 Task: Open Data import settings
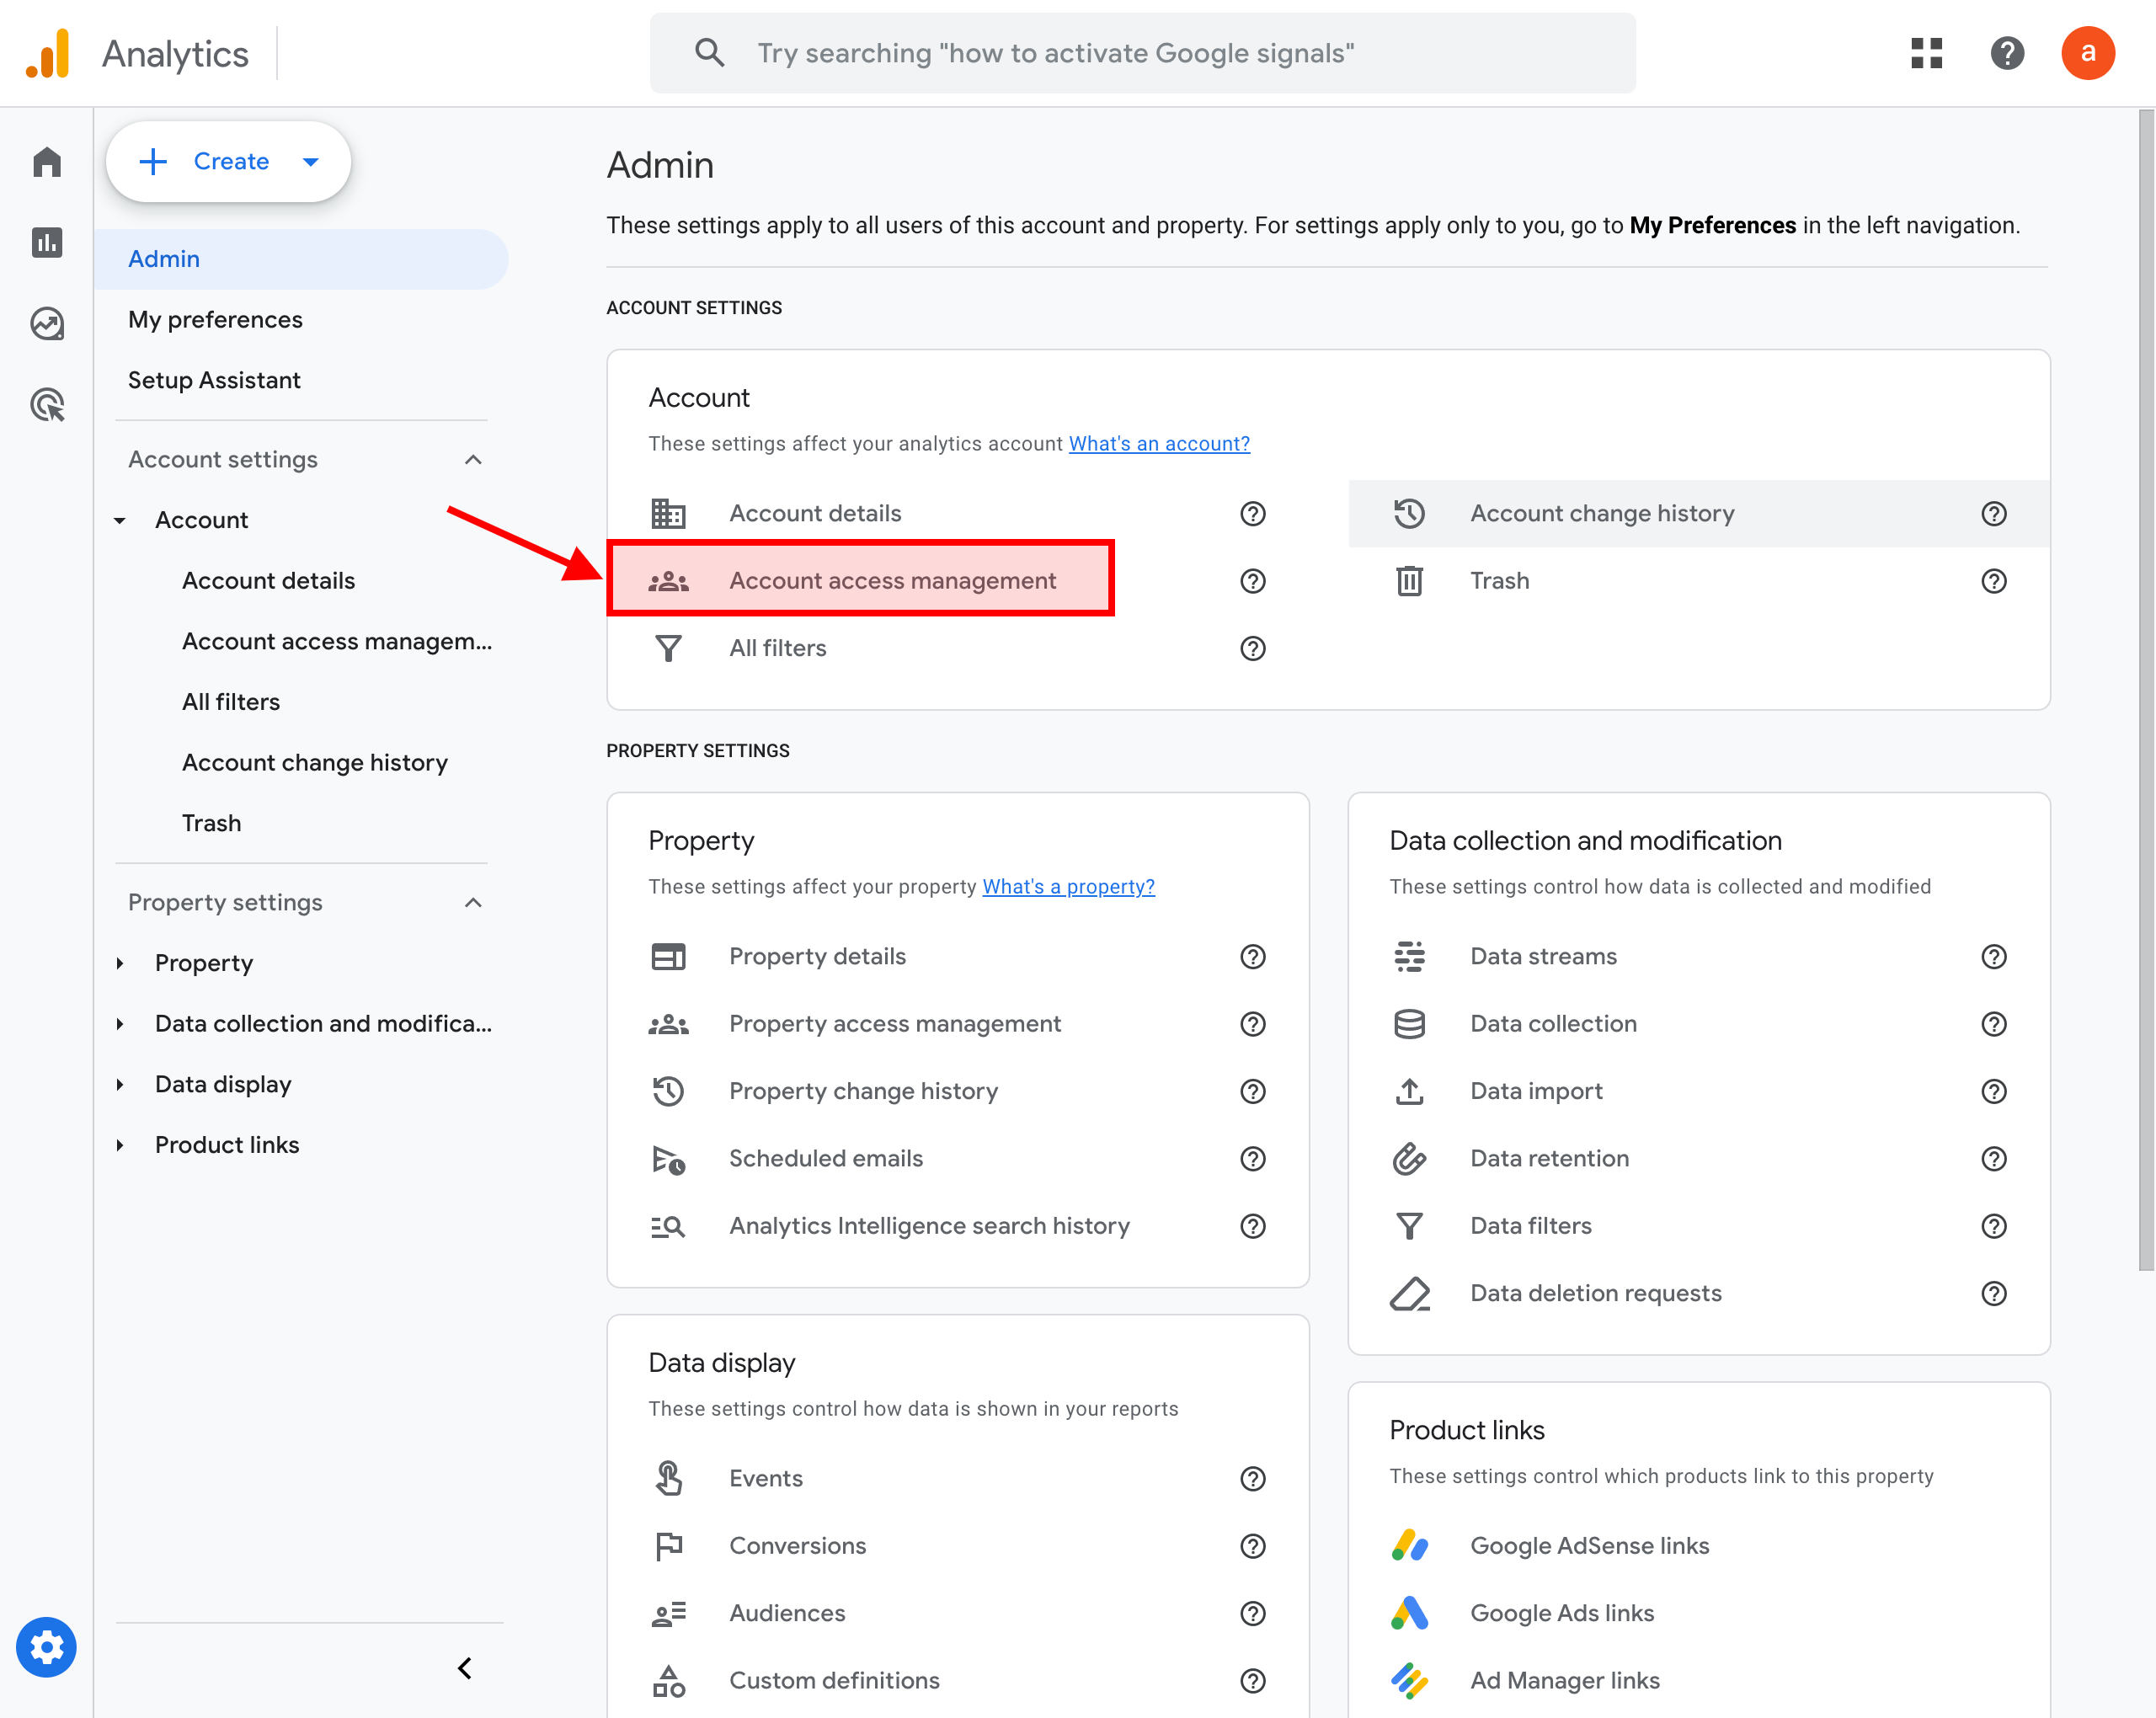pyautogui.click(x=1536, y=1091)
